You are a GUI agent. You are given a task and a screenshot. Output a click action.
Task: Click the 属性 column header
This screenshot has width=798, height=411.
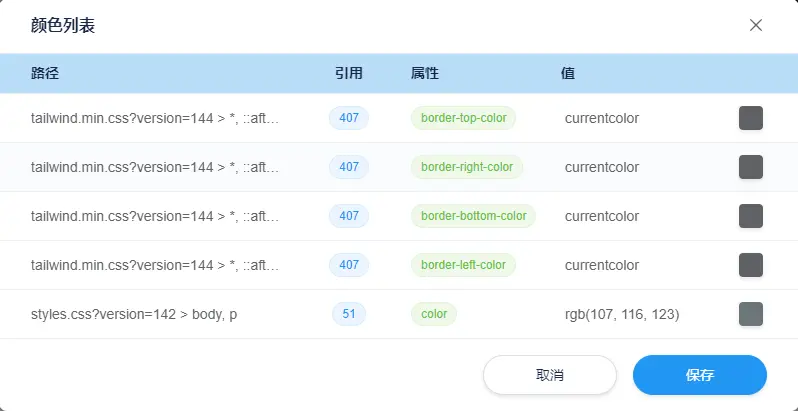pos(425,73)
